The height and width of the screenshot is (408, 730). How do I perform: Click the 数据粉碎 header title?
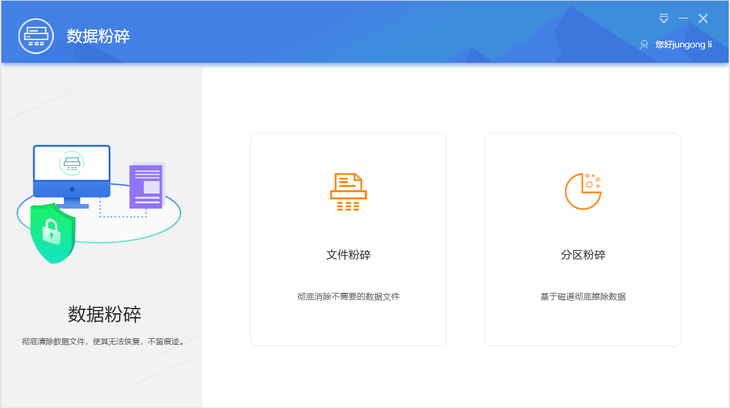pos(98,36)
